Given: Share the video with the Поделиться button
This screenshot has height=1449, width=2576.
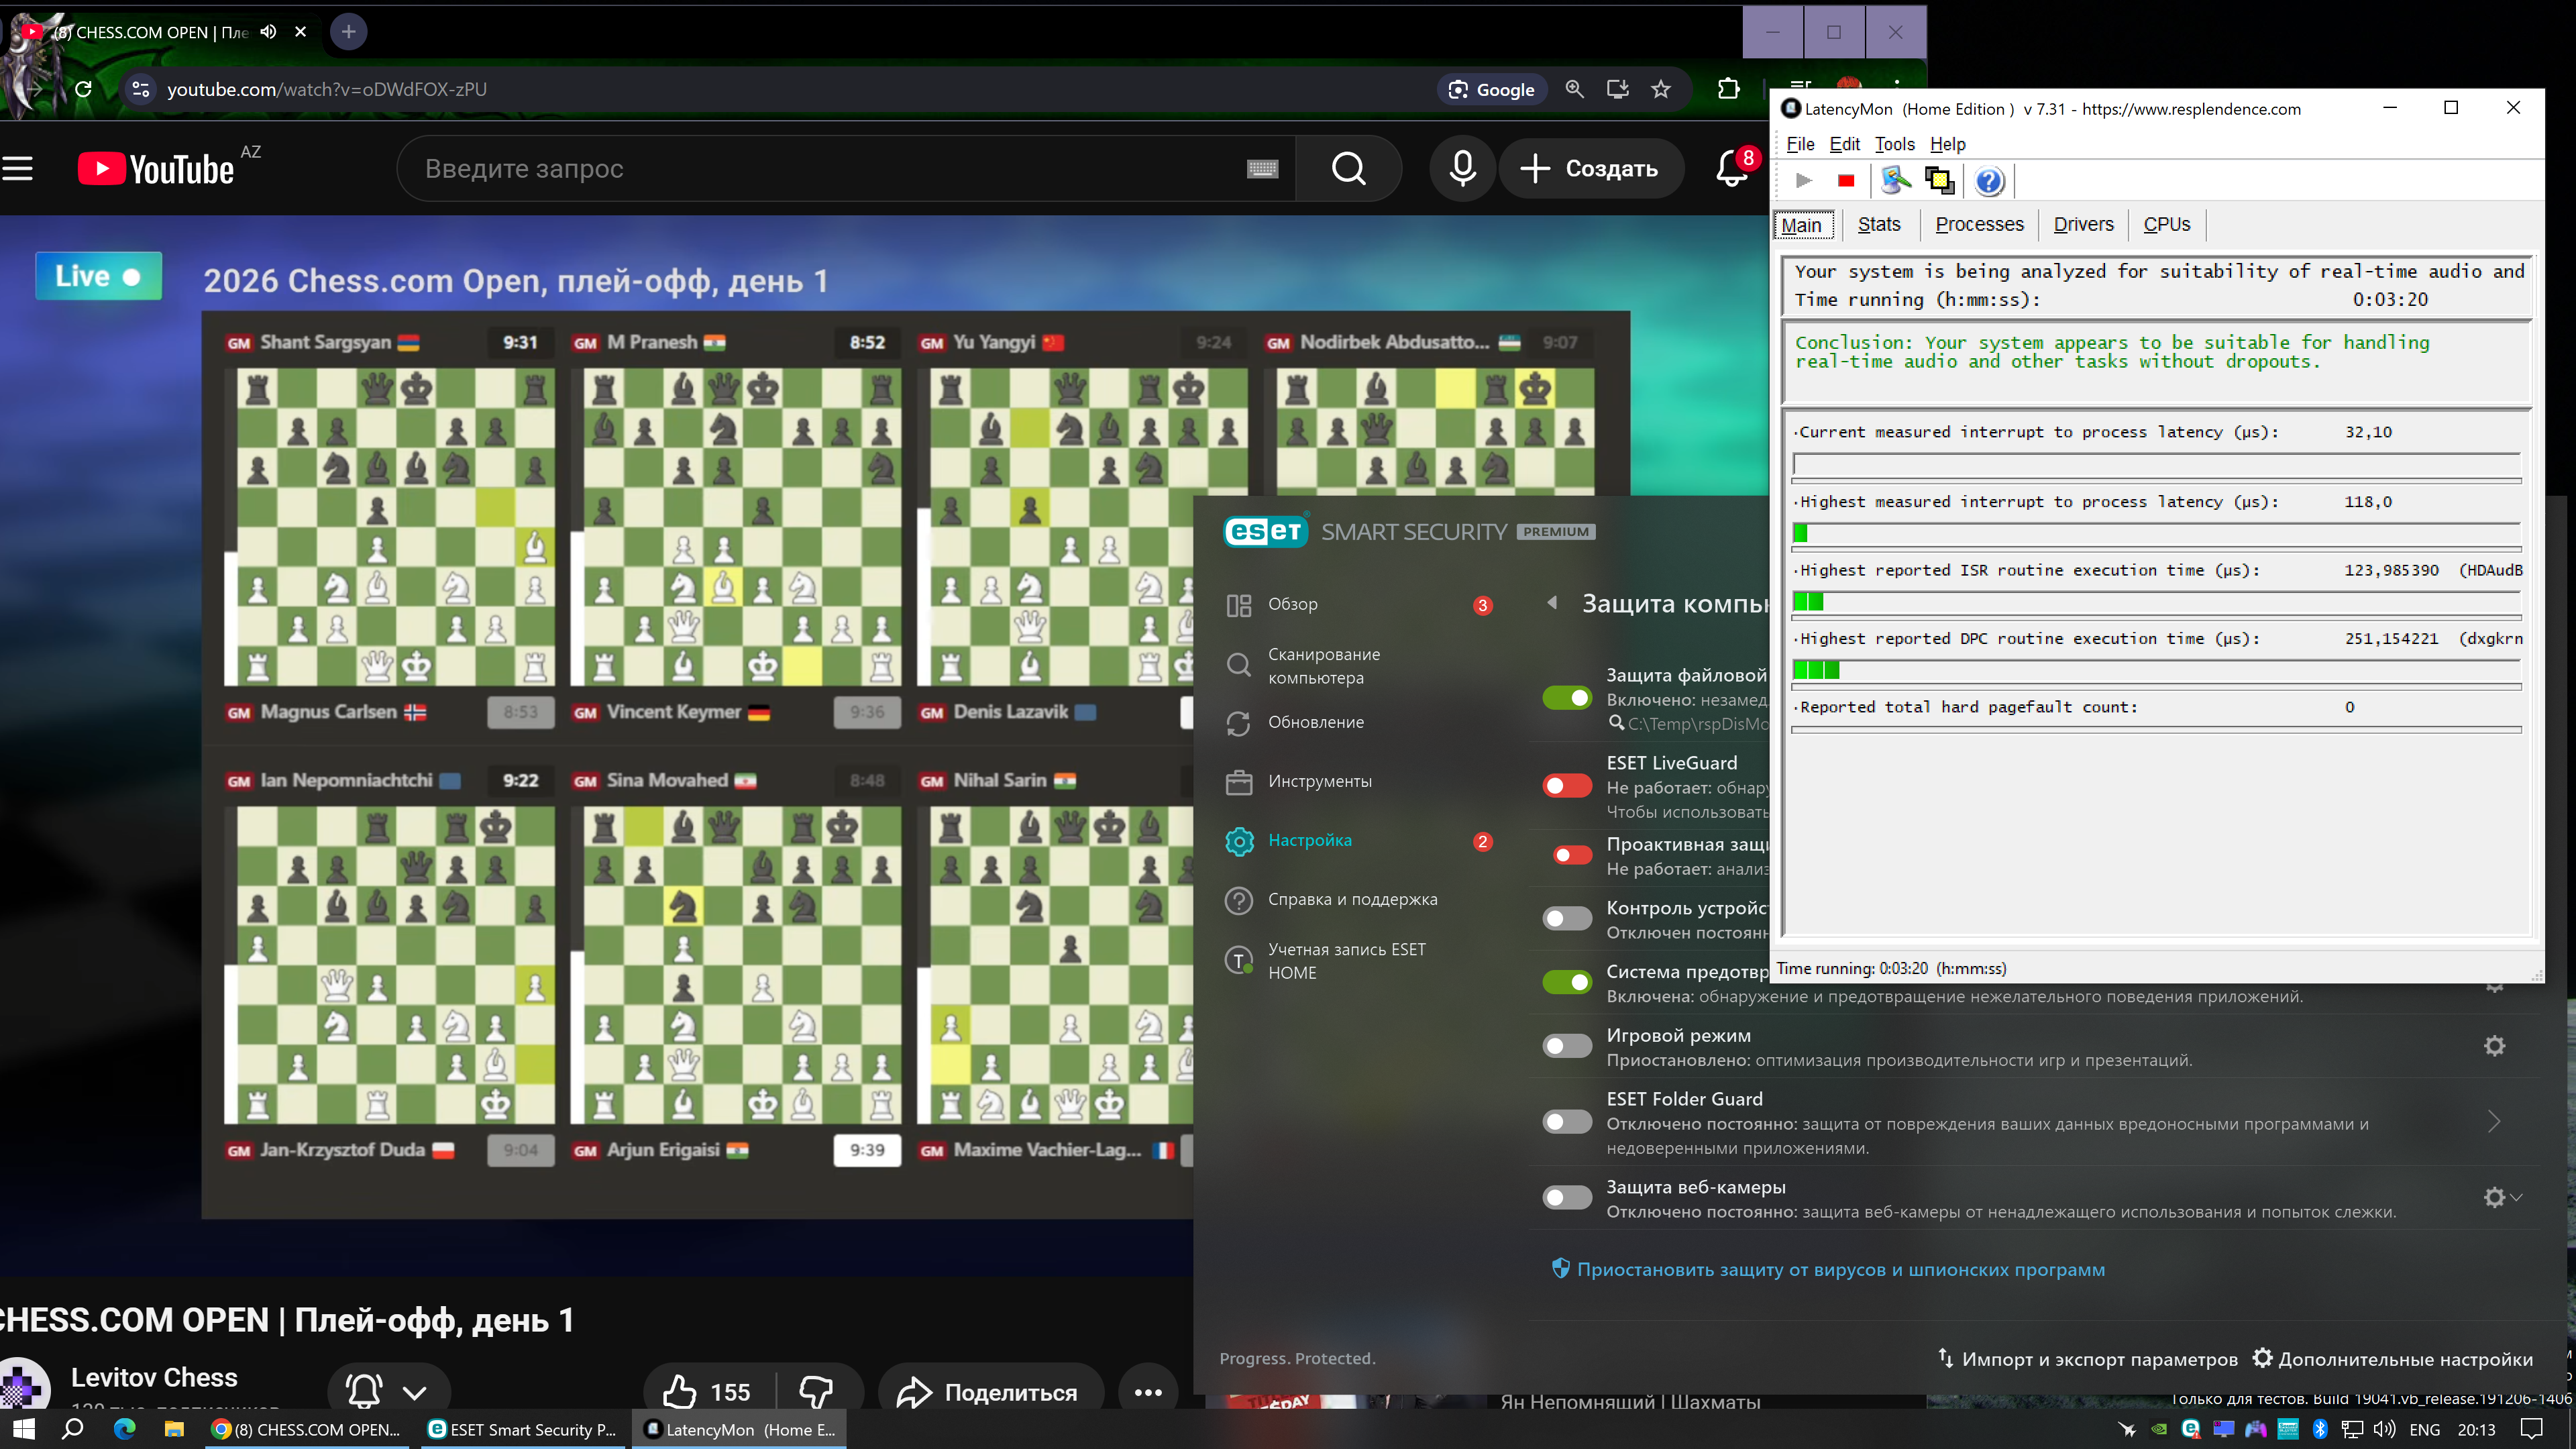Looking at the screenshot, I should click(990, 1392).
